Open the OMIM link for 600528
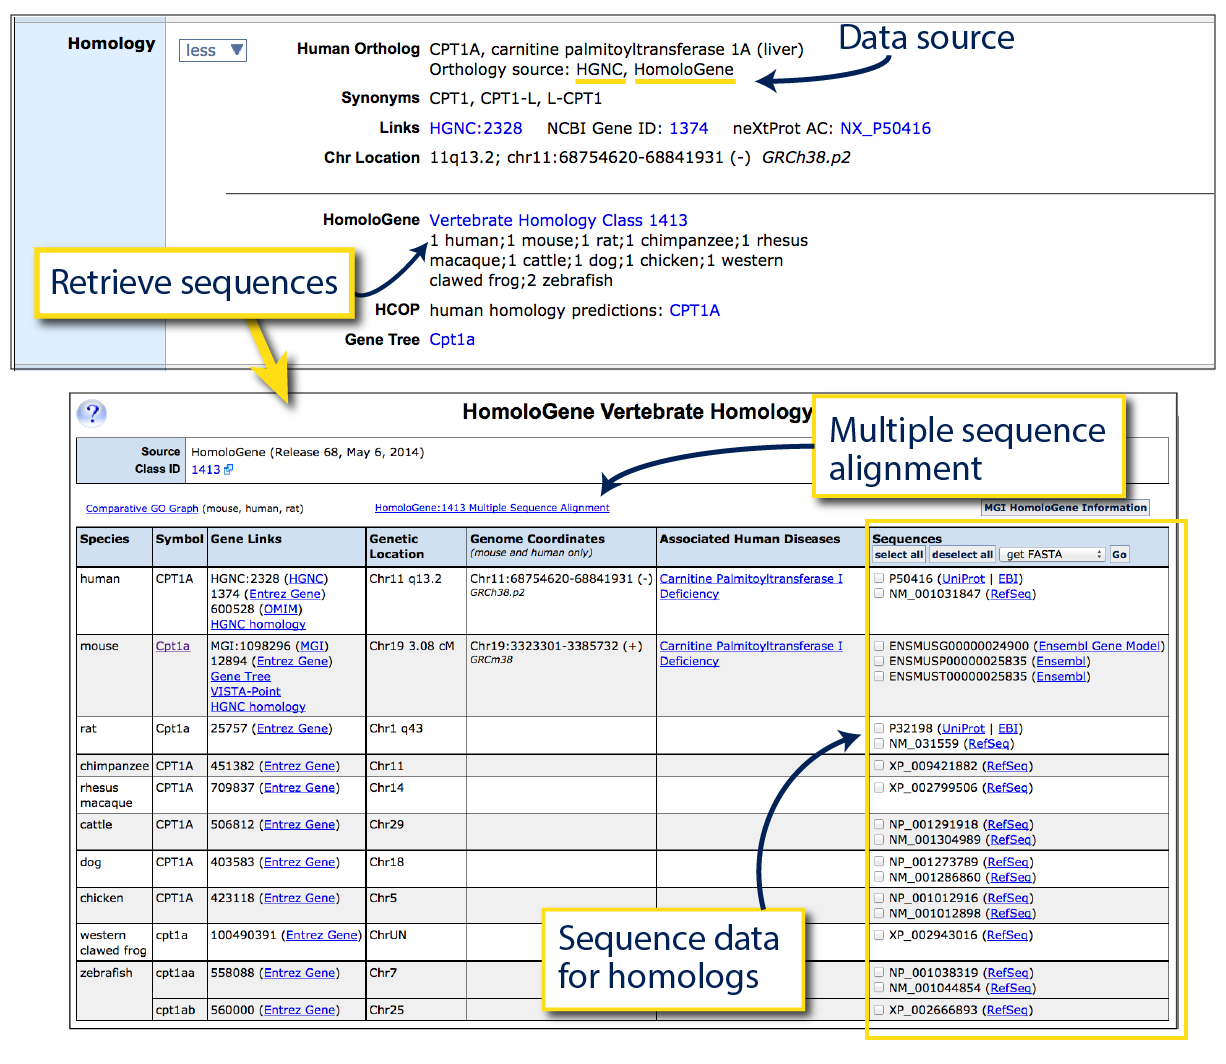The width and height of the screenshot is (1226, 1064). coord(280,608)
